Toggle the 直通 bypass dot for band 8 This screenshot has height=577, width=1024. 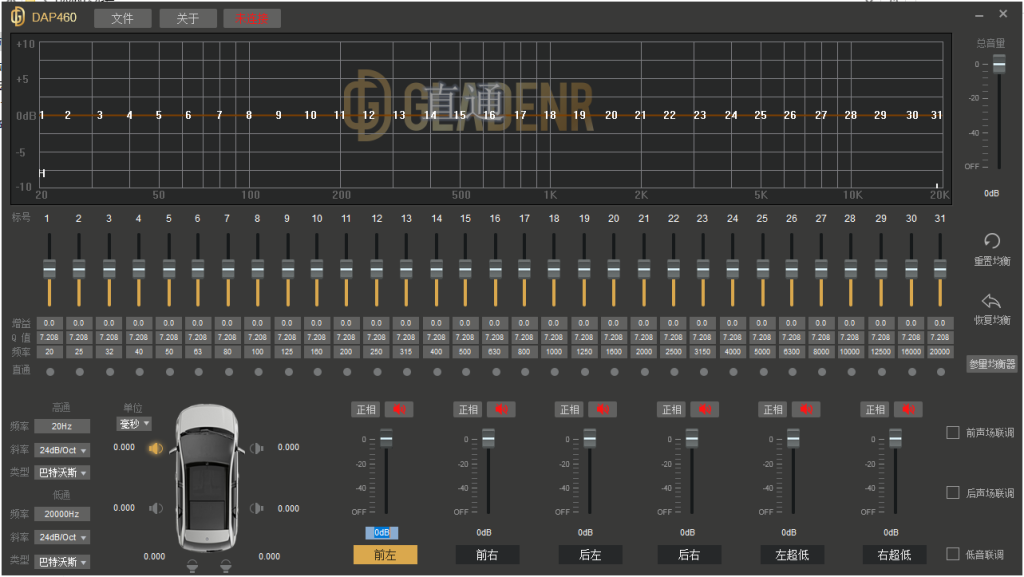point(259,371)
